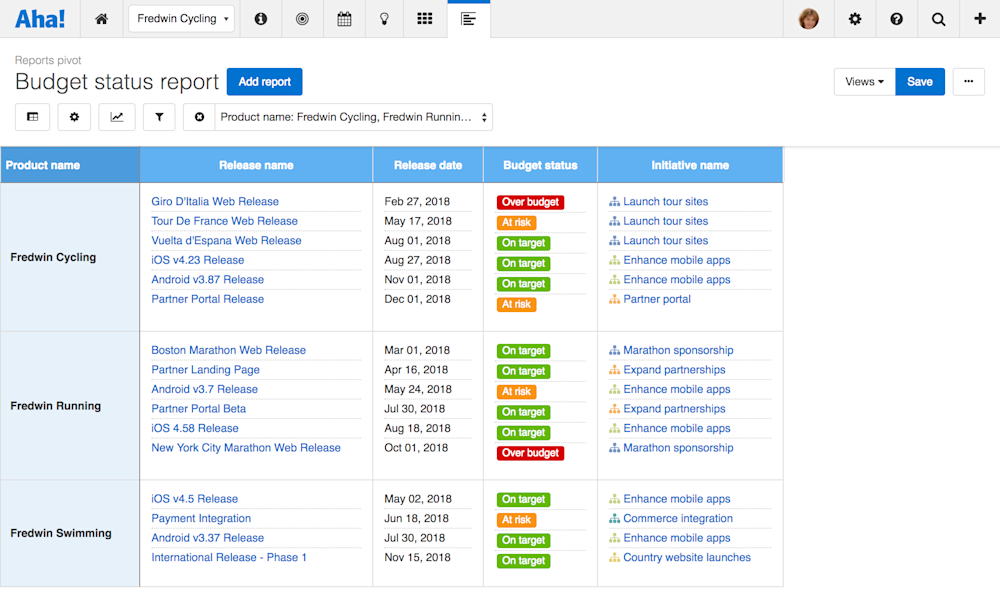
Task: Open the more options ellipsis menu
Action: 968,81
